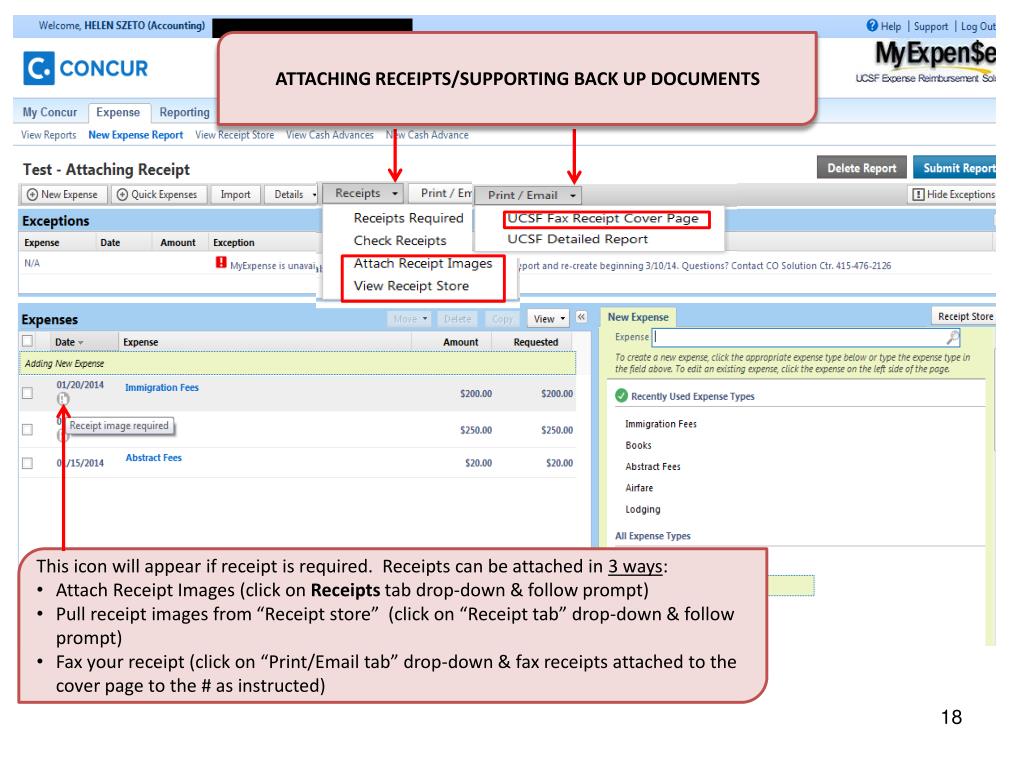Click the Hide Exceptions button
Viewport: 1024px width, 768px height.
click(x=953, y=195)
